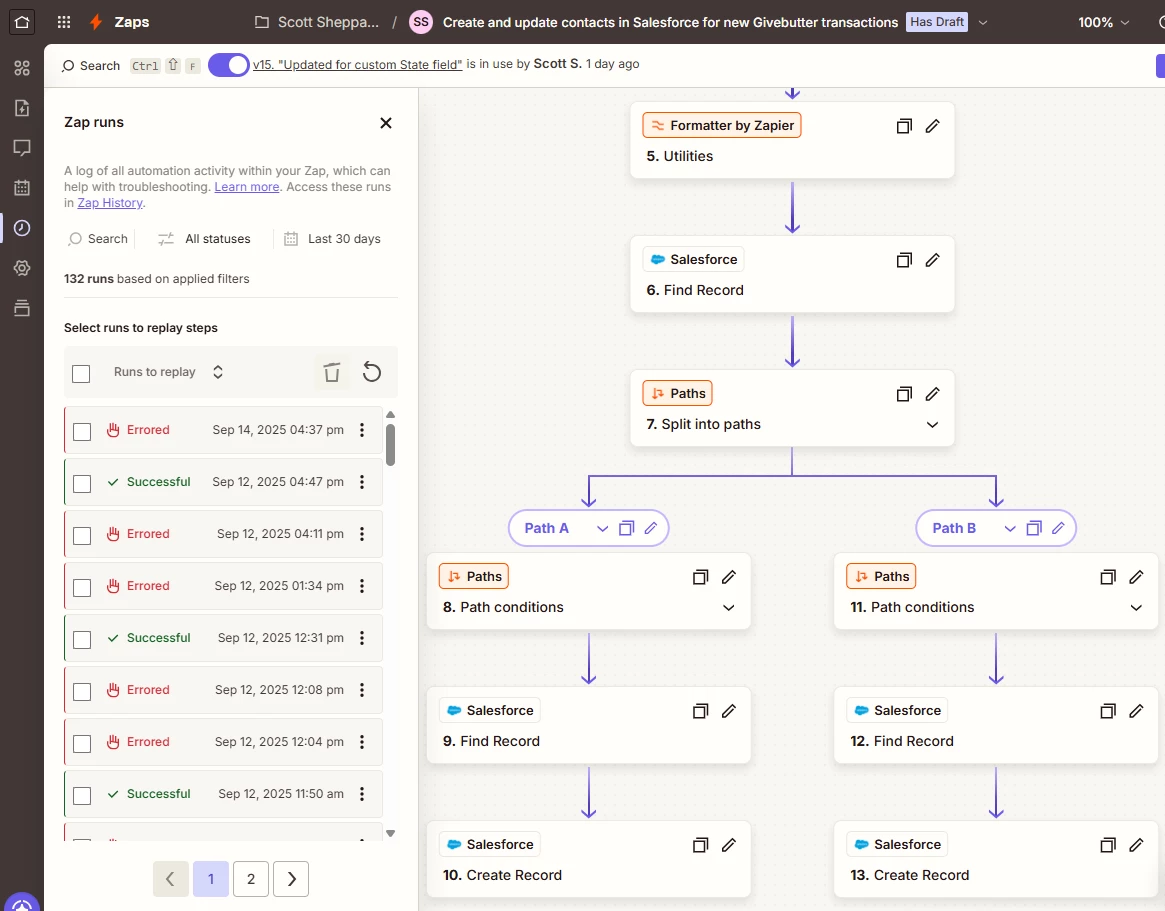Open the Zap details file icon in sidebar

[22, 108]
